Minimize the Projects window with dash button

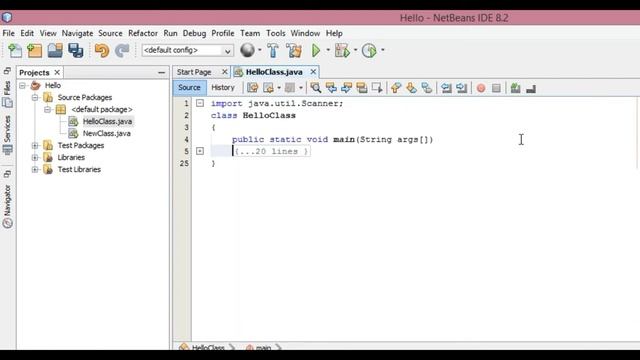(162, 73)
